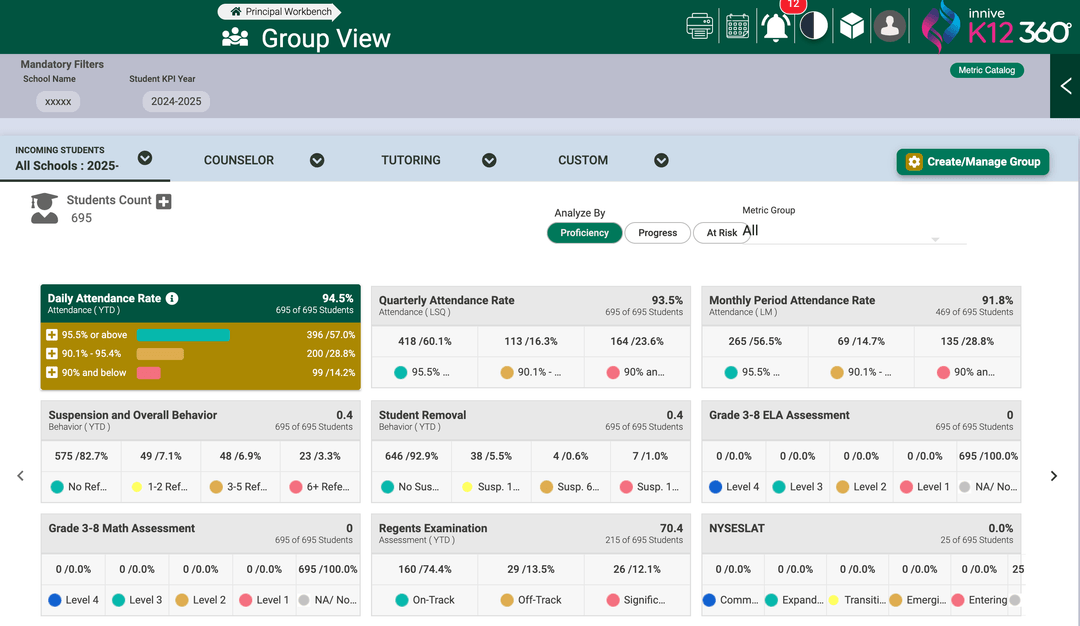Select the Proficiency analyze option
The image size is (1080, 626).
coord(584,233)
